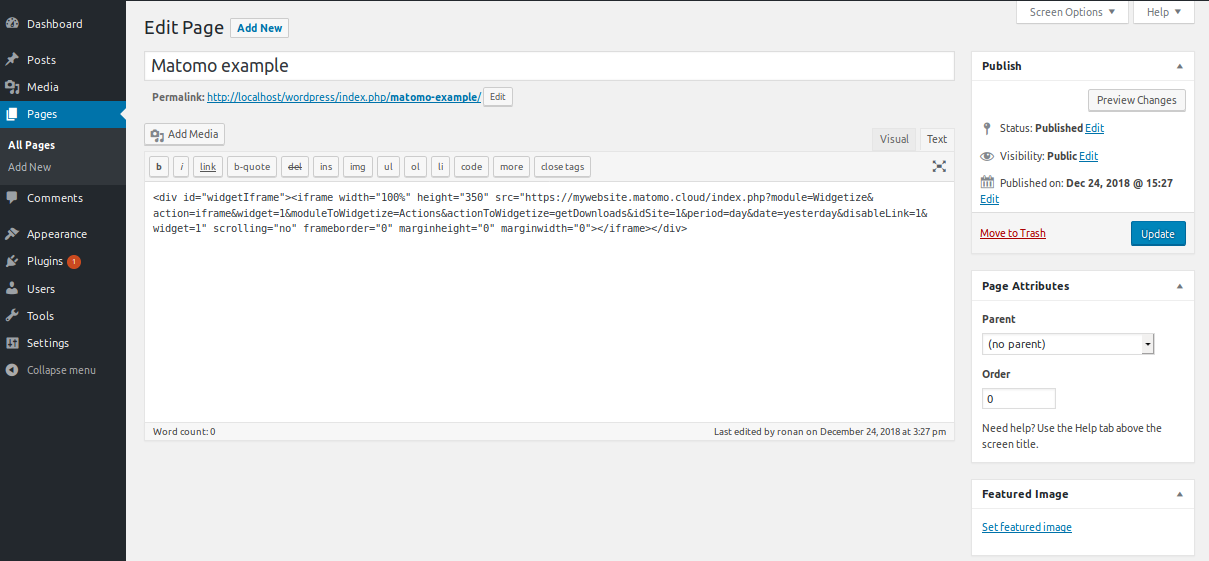This screenshot has height=561, width=1209.
Task: Open Plugins with one update pending
Action: [46, 261]
